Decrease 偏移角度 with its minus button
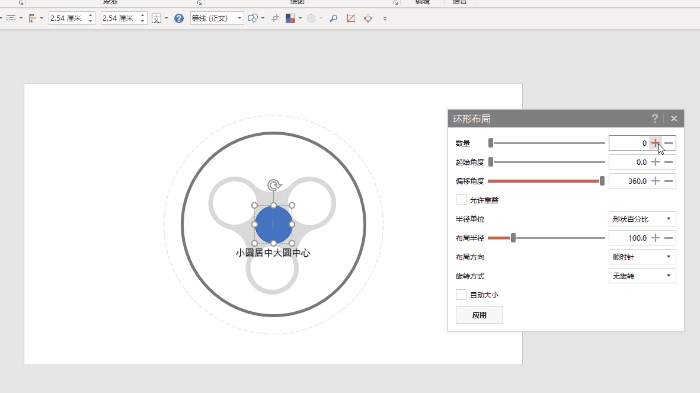The width and height of the screenshot is (700, 393). [x=669, y=181]
